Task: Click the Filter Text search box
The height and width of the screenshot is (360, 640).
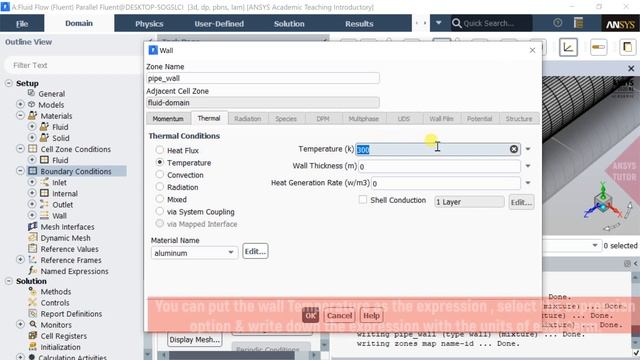Action: click(x=73, y=65)
